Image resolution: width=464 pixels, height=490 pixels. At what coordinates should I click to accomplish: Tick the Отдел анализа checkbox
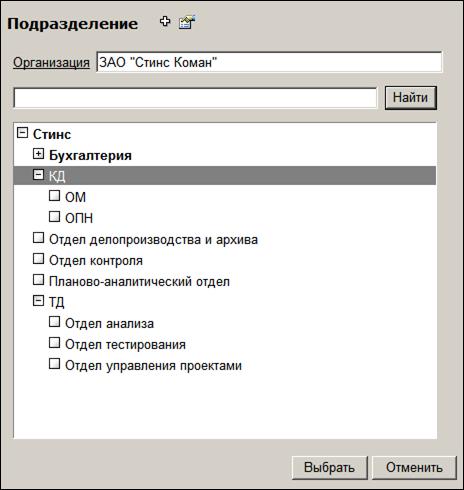(54, 322)
